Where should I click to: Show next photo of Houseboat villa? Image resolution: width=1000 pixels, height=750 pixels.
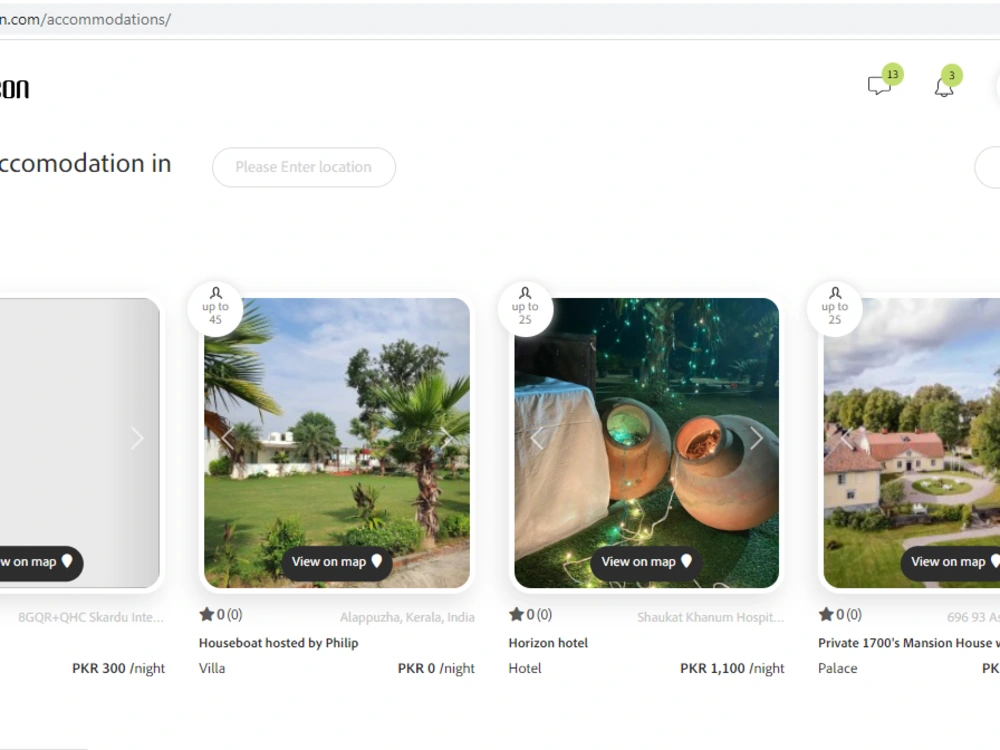tap(447, 438)
